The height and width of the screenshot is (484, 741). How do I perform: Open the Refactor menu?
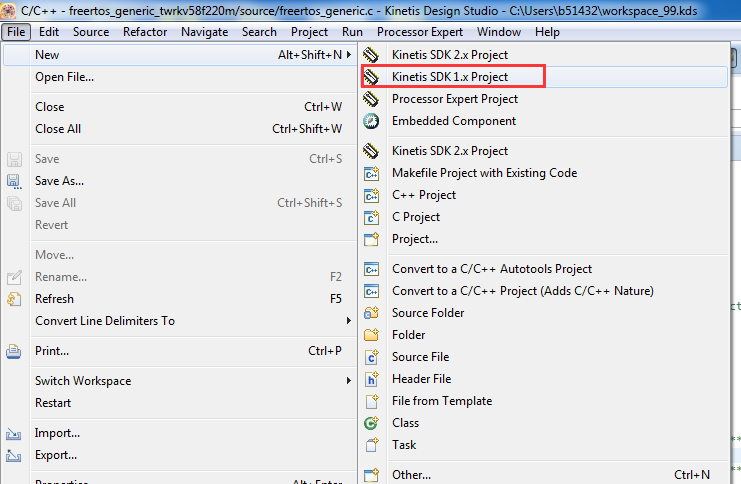coord(145,32)
